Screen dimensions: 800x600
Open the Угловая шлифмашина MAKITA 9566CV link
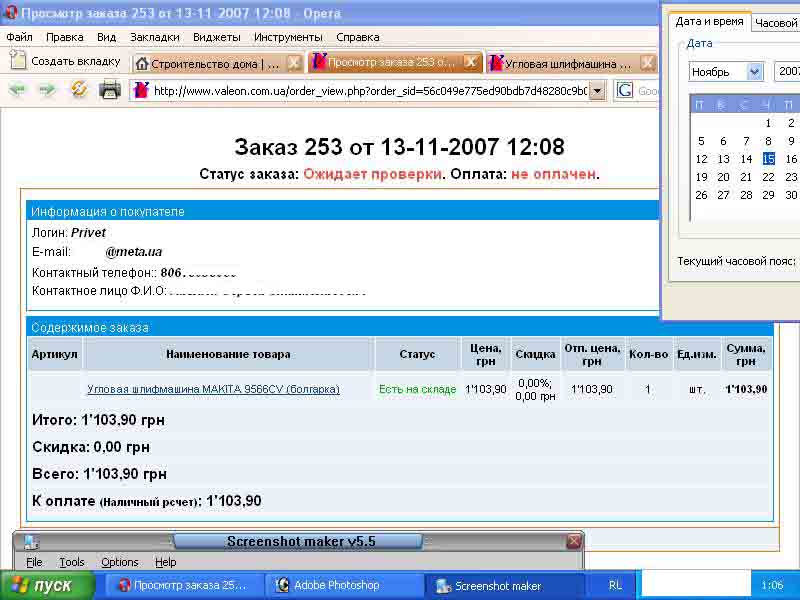tap(213, 389)
